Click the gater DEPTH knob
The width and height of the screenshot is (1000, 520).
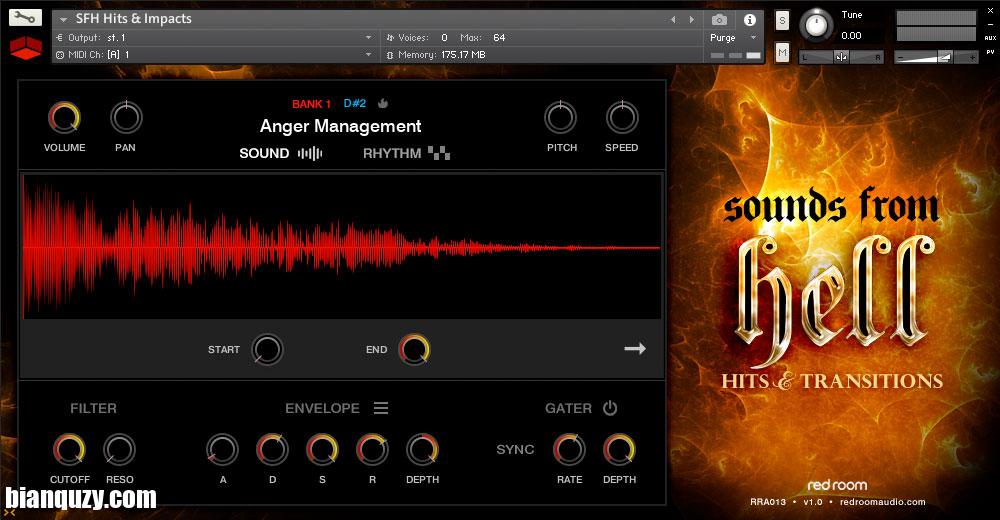pos(619,449)
